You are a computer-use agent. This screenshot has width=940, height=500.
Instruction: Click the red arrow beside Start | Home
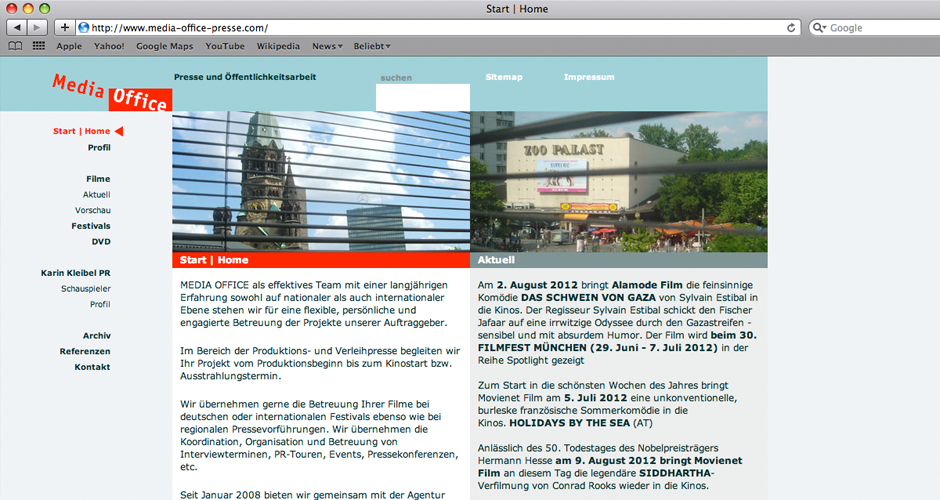coord(119,131)
